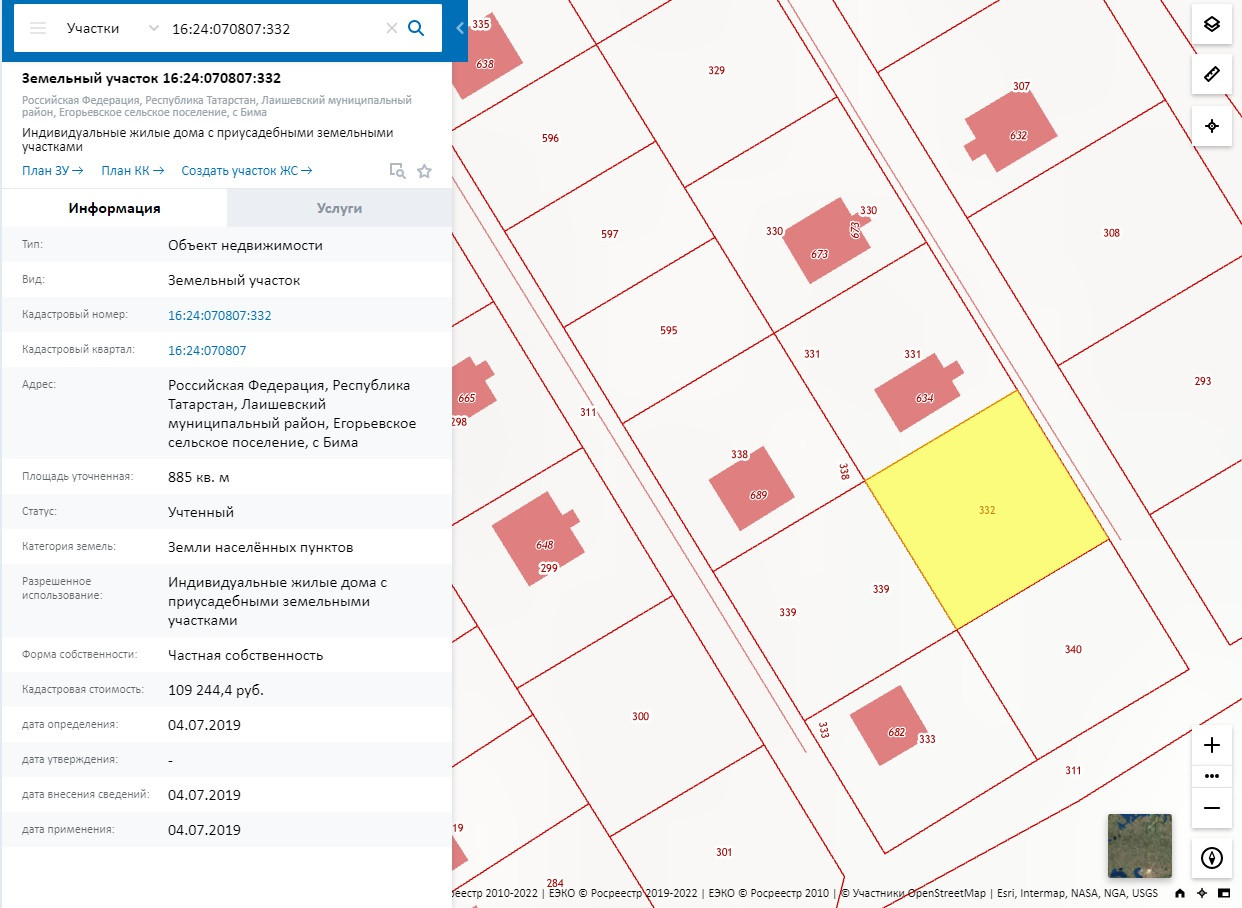Click building 689 on the map
Image resolution: width=1242 pixels, height=908 pixels.
pos(752,489)
